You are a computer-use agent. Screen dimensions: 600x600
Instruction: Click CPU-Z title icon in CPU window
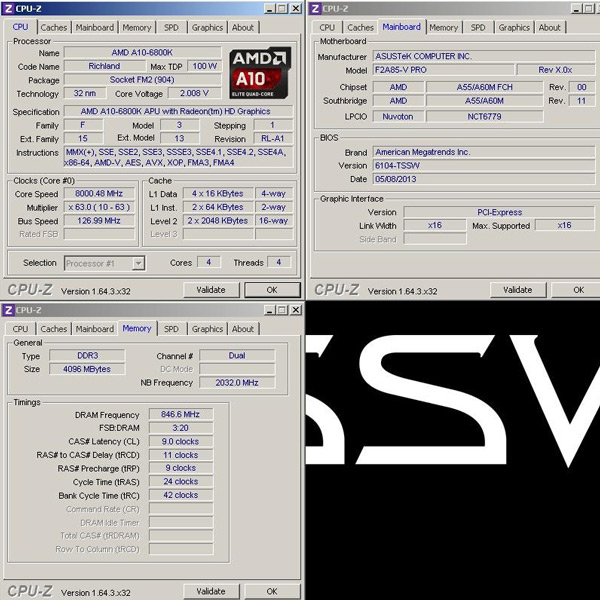coord(8,8)
